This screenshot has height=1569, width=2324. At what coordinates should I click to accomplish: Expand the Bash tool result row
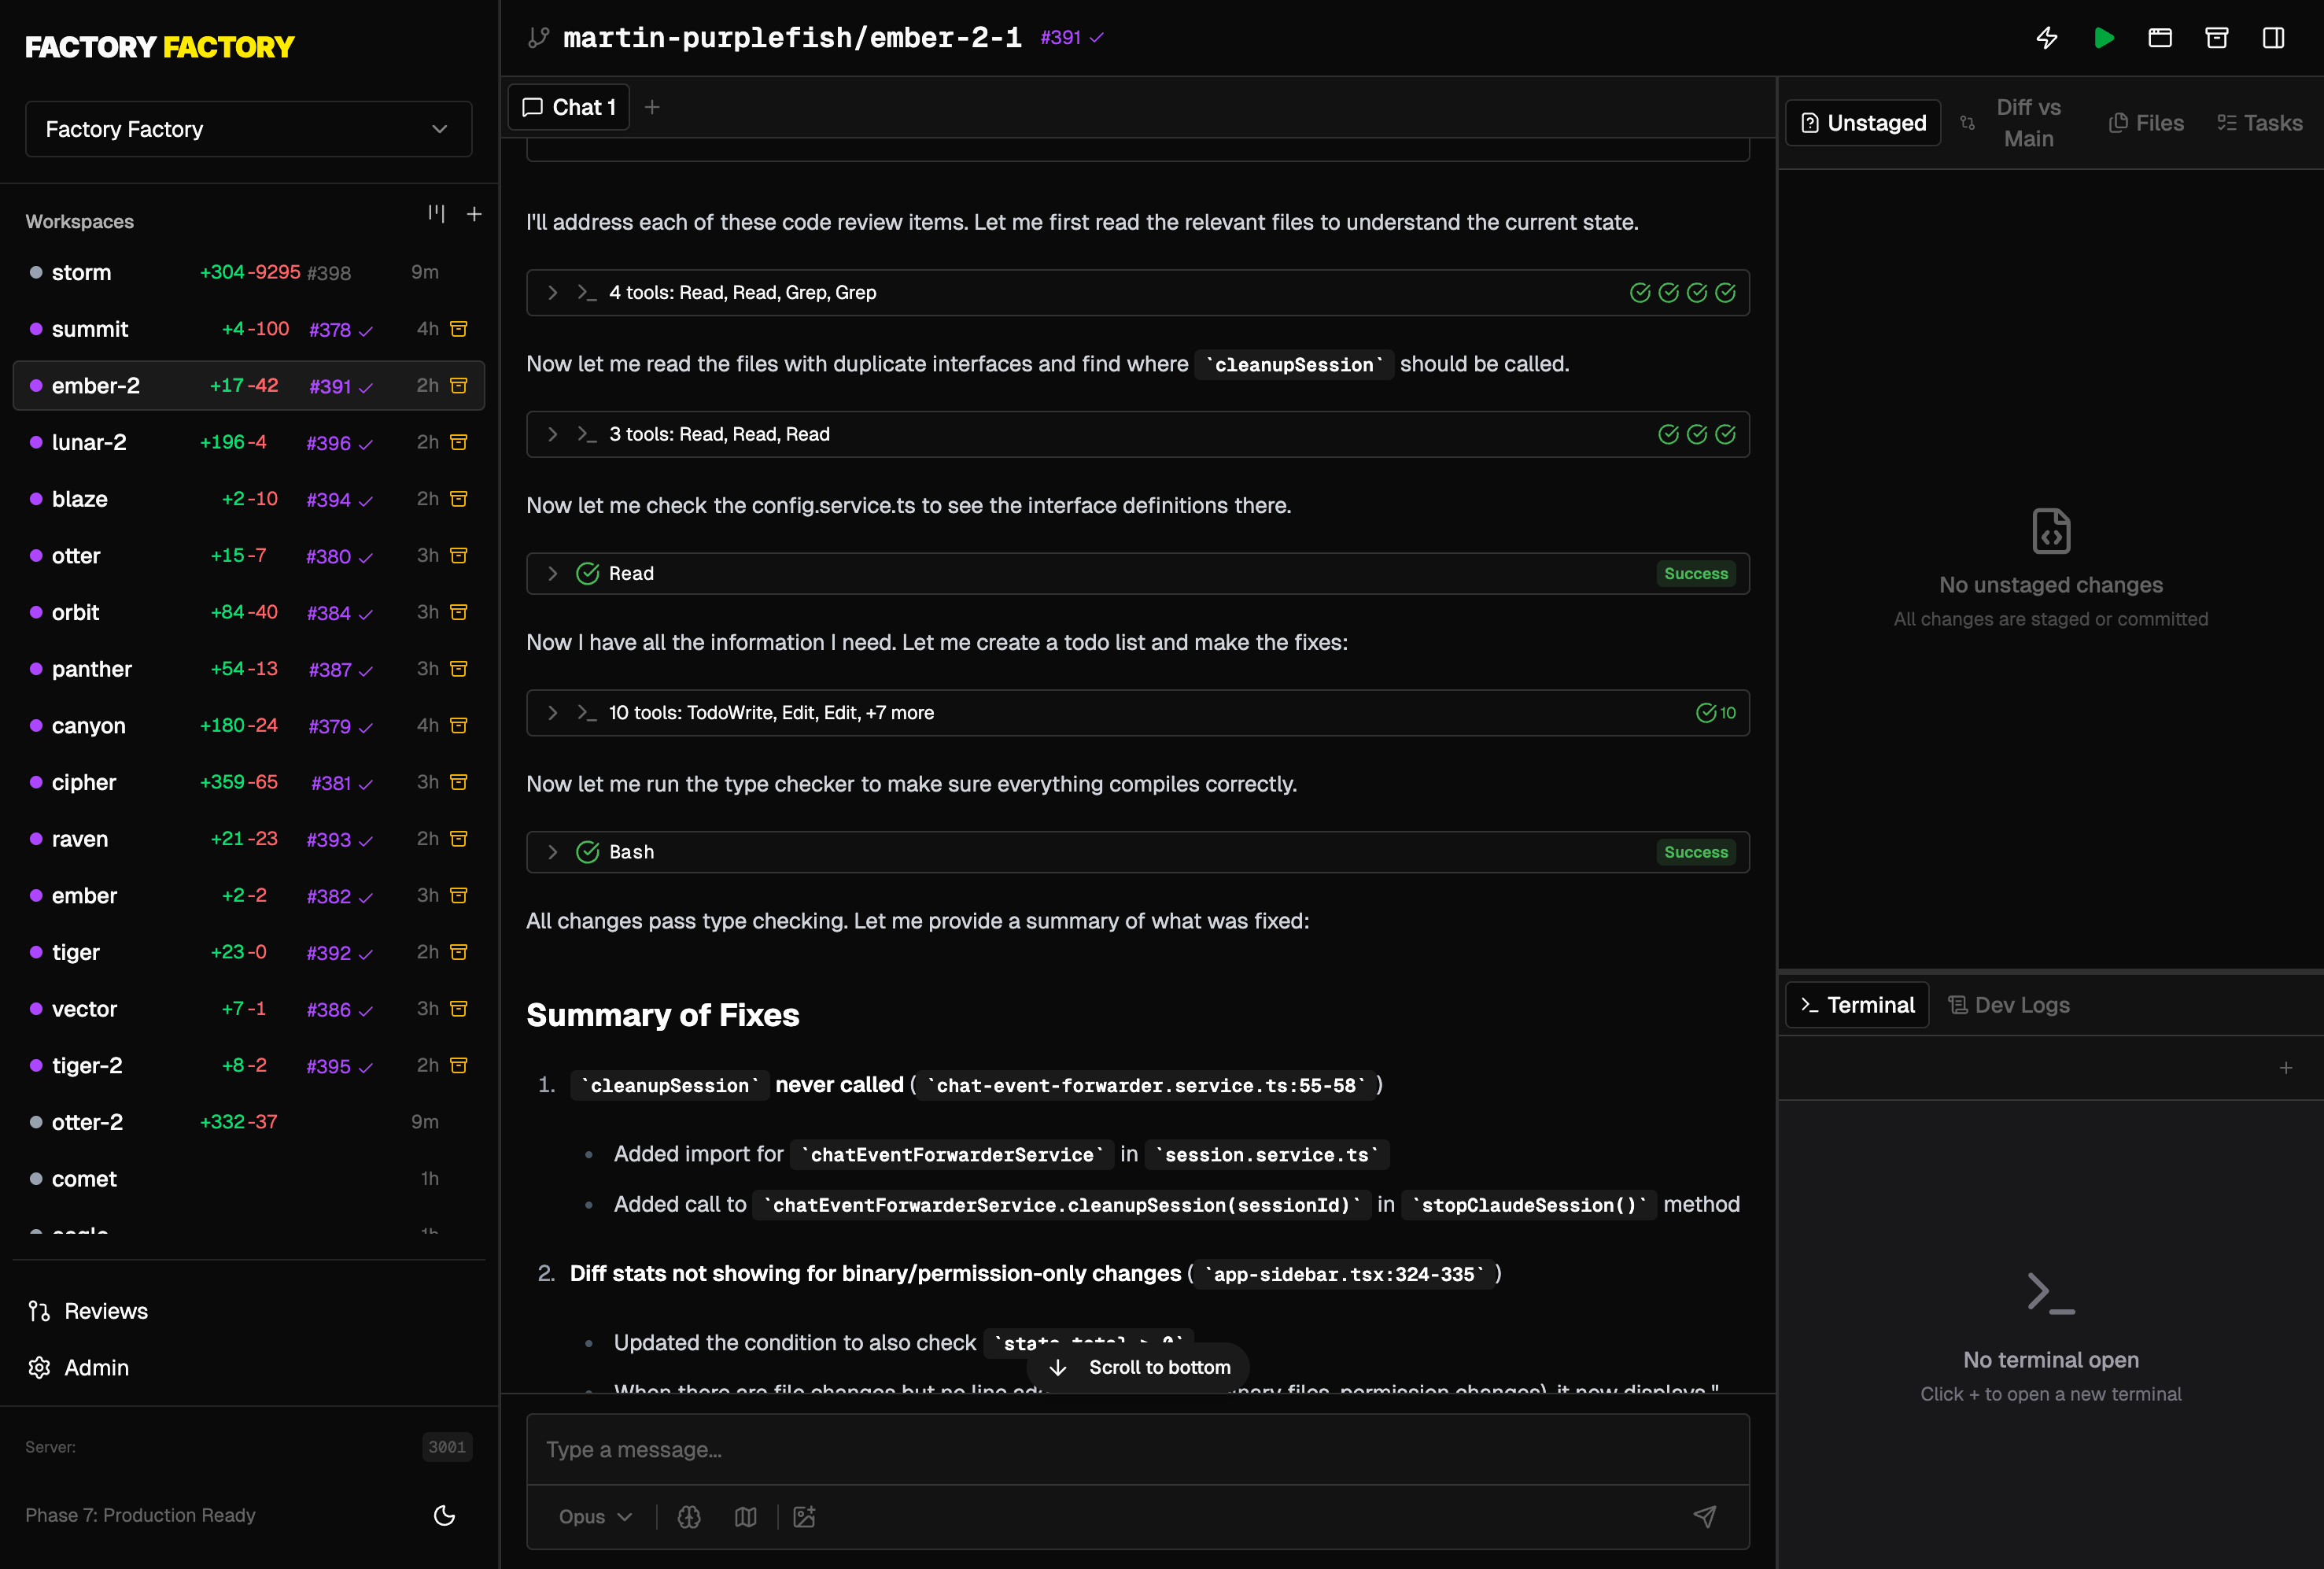(1138, 852)
